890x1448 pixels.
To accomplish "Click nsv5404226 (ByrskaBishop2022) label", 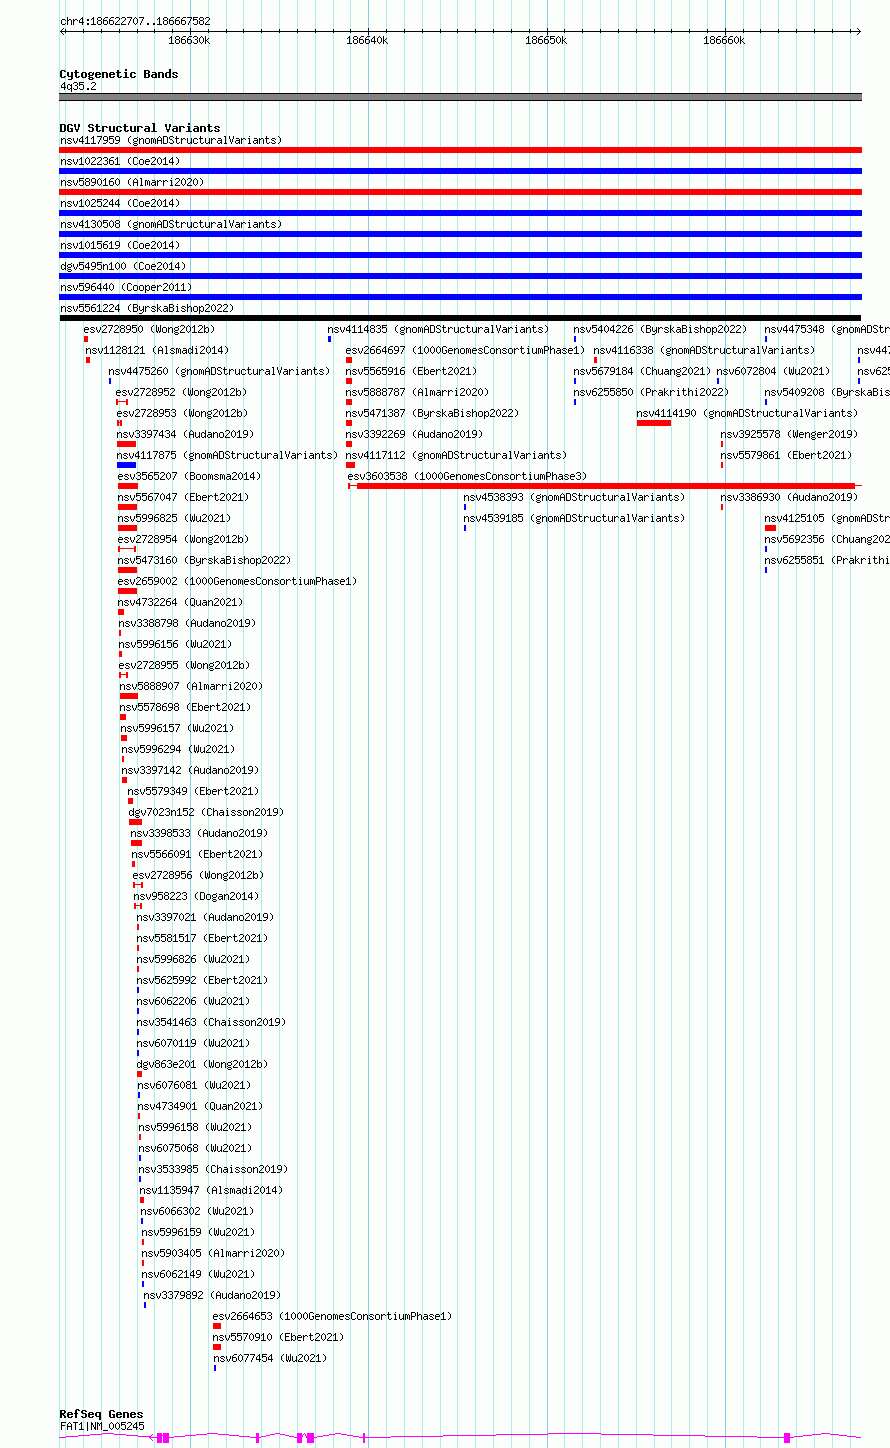I will coord(660,329).
